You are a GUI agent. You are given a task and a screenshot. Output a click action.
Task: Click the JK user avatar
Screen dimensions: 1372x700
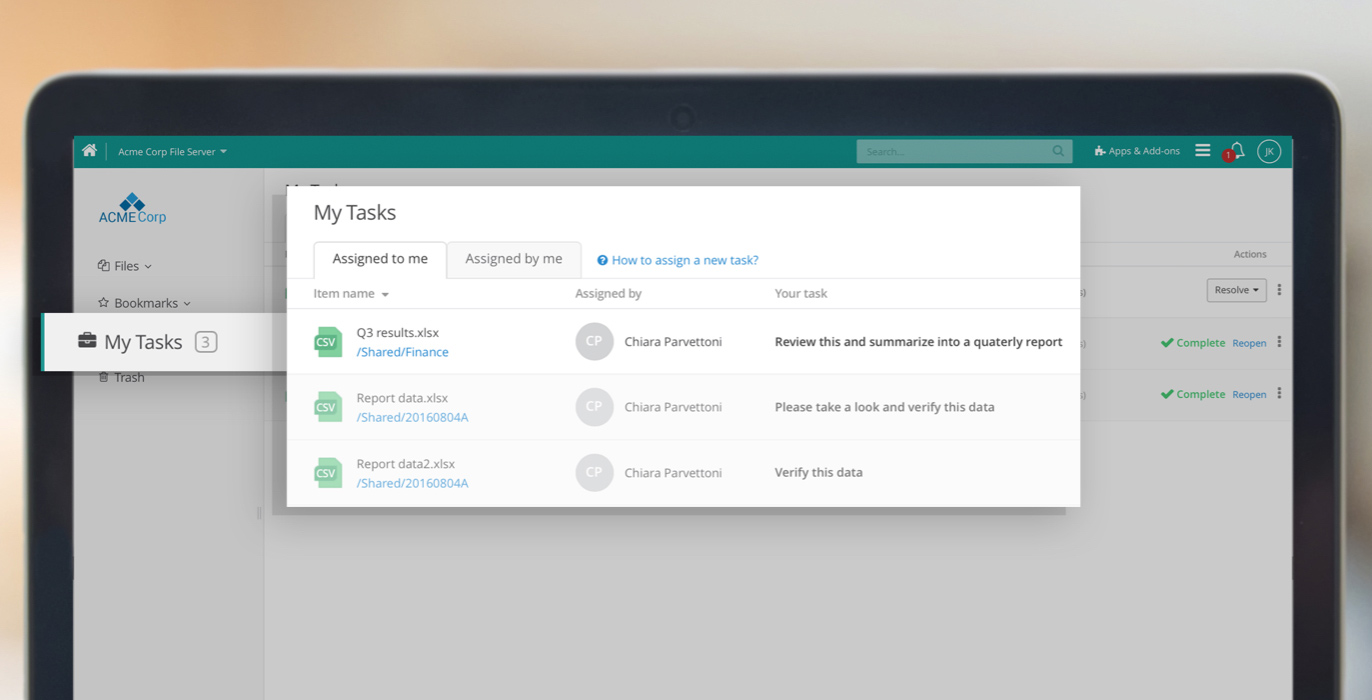(1268, 151)
